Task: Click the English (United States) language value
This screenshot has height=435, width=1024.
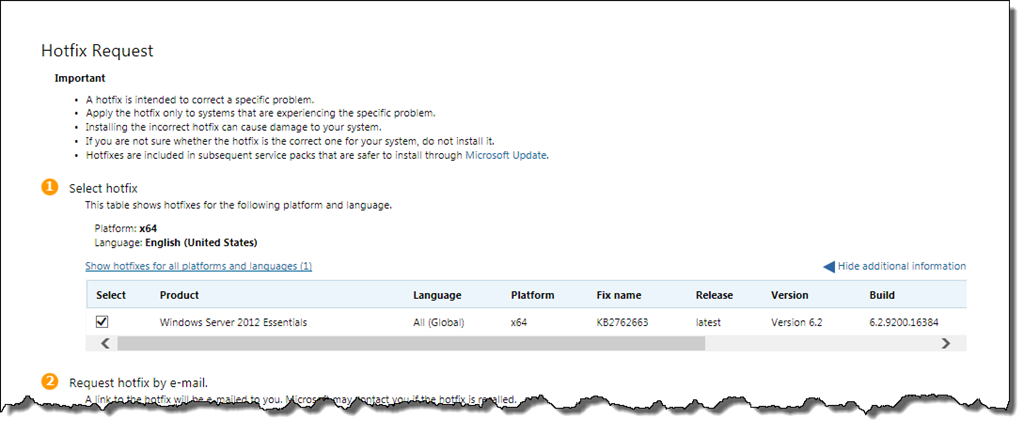Action: click(x=201, y=242)
